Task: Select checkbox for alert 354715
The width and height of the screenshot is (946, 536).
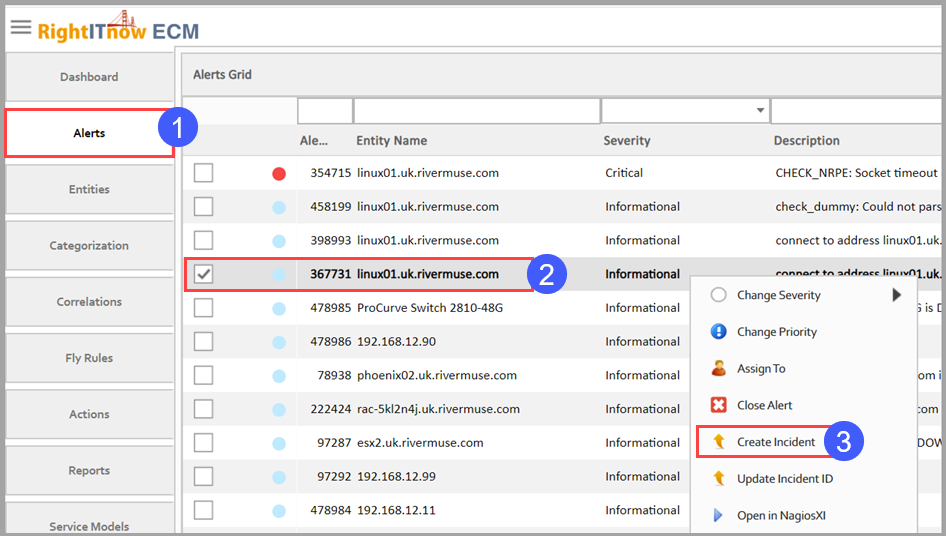Action: point(203,173)
